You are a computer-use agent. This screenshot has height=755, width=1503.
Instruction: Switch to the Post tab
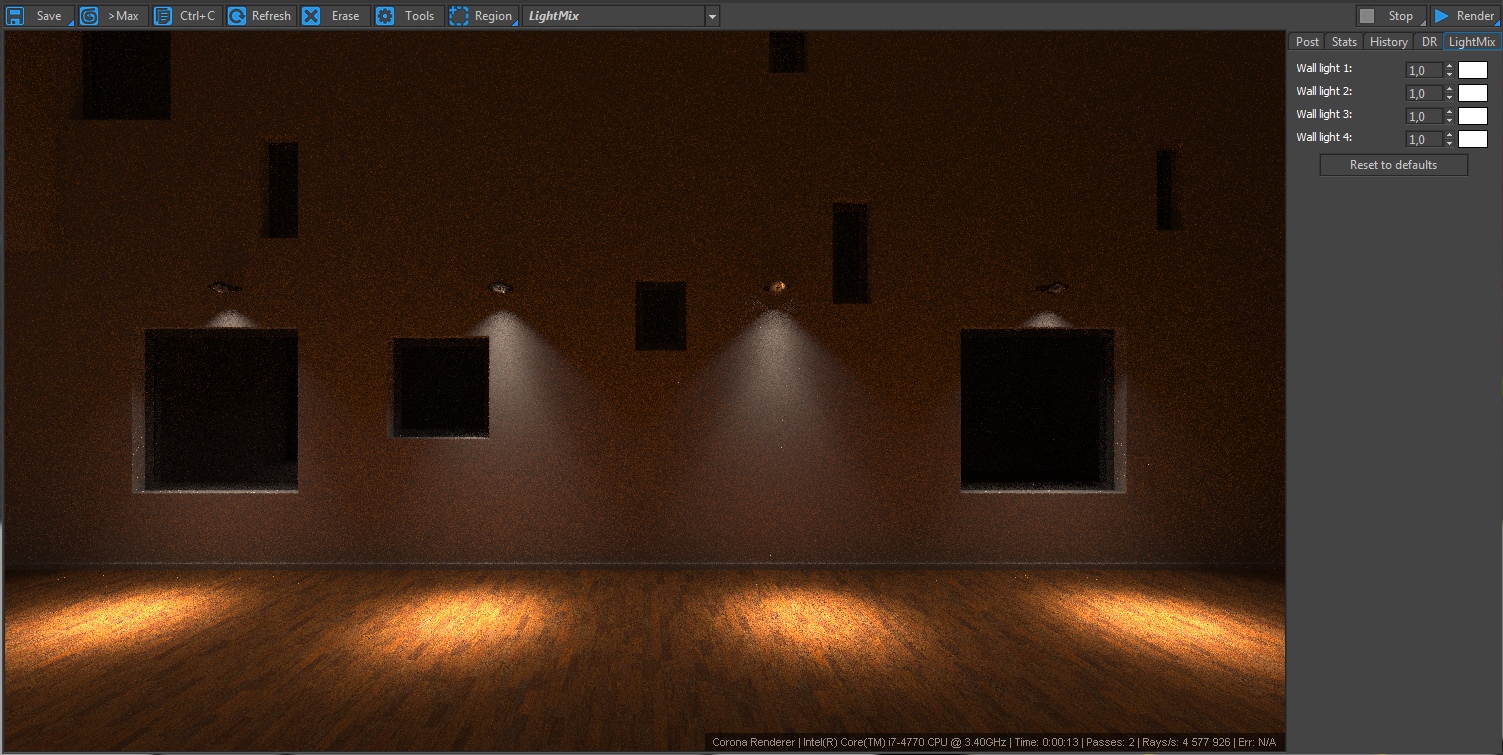click(1307, 41)
